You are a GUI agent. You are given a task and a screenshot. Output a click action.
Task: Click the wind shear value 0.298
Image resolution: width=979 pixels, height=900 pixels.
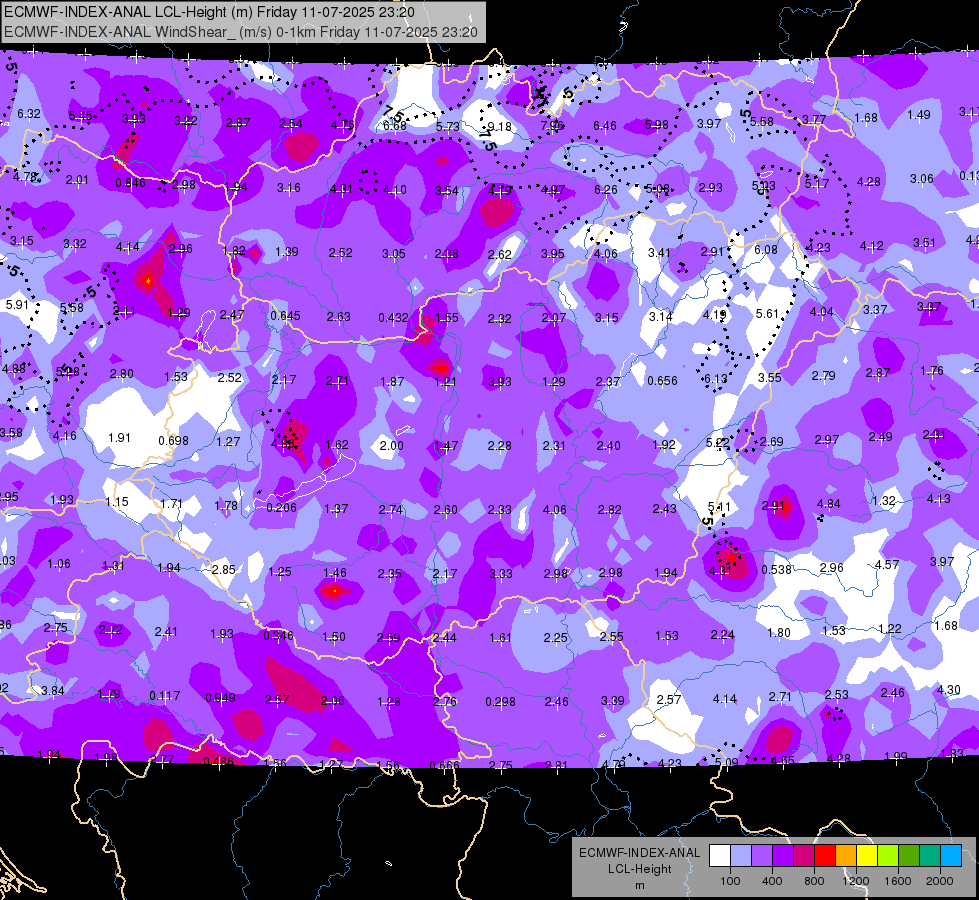(x=501, y=702)
